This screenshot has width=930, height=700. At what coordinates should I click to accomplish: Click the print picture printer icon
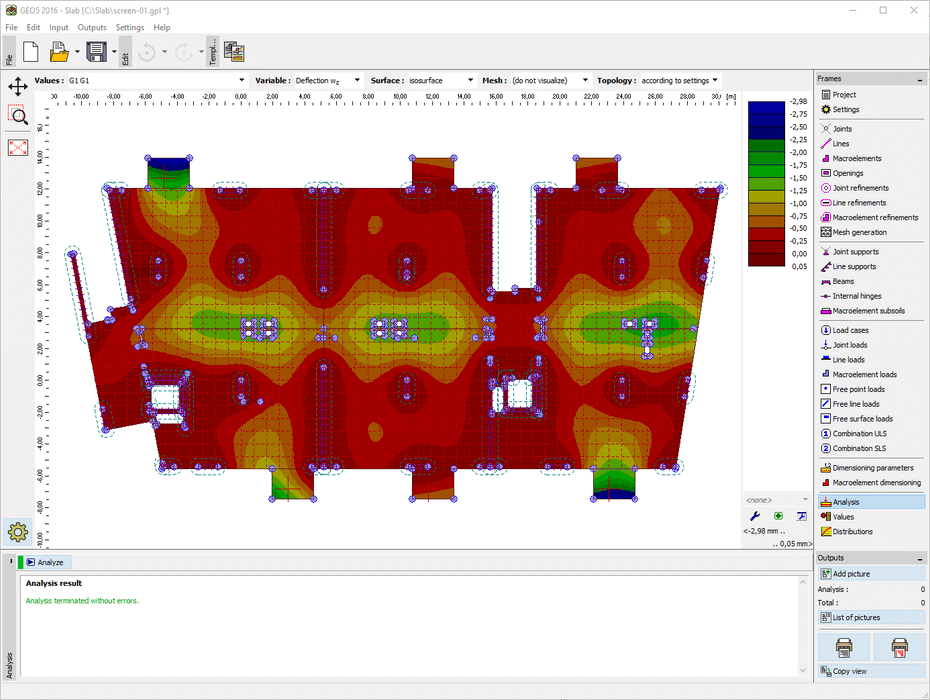point(843,647)
